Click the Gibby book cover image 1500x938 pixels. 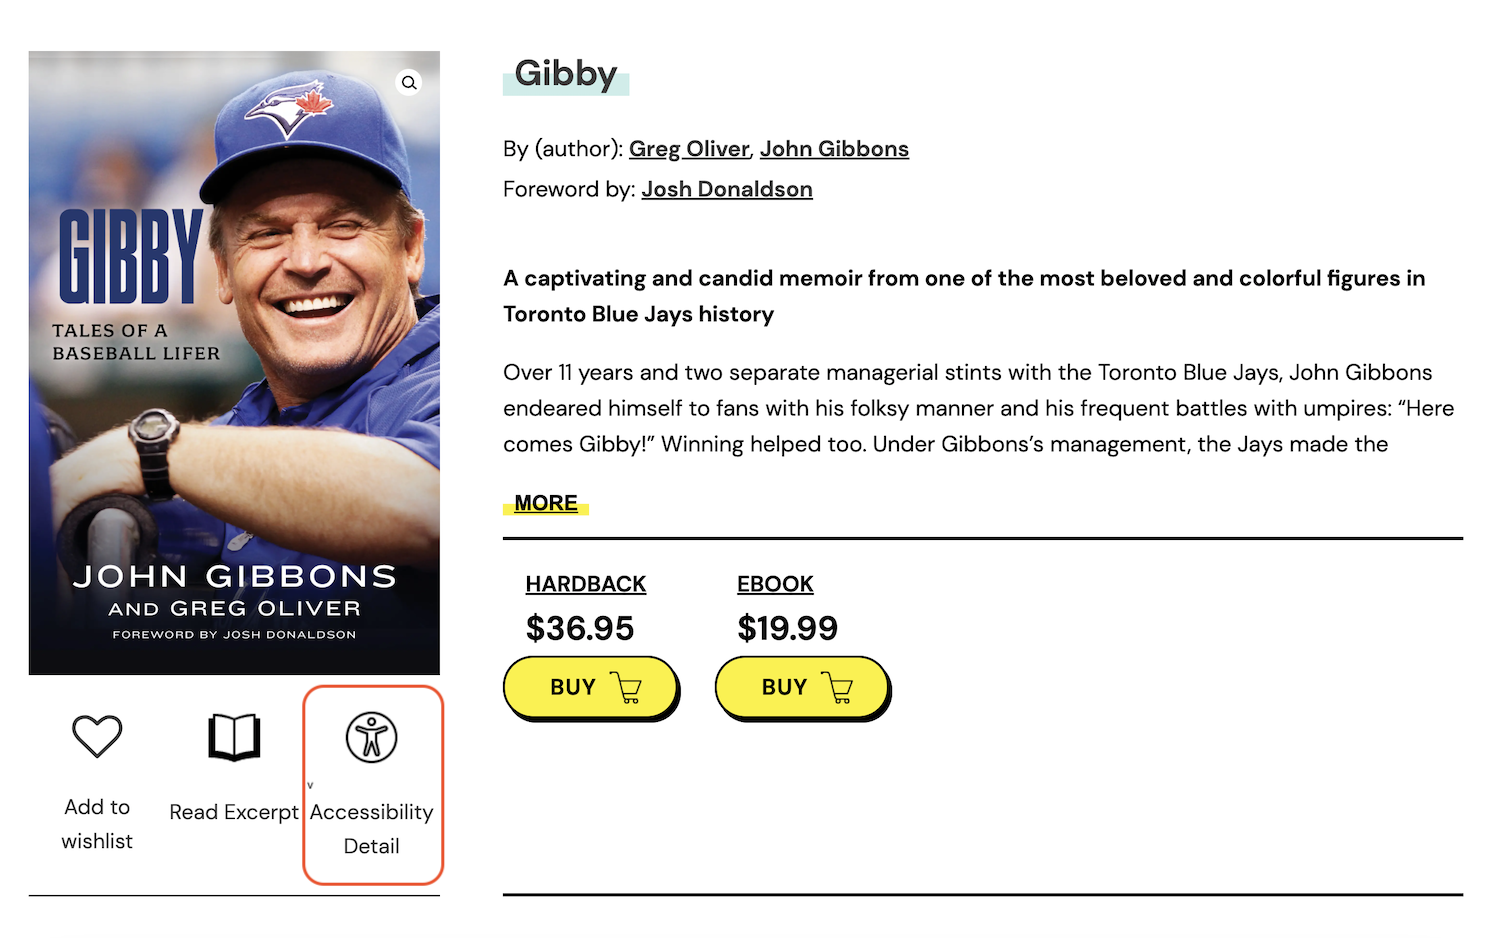click(x=234, y=400)
